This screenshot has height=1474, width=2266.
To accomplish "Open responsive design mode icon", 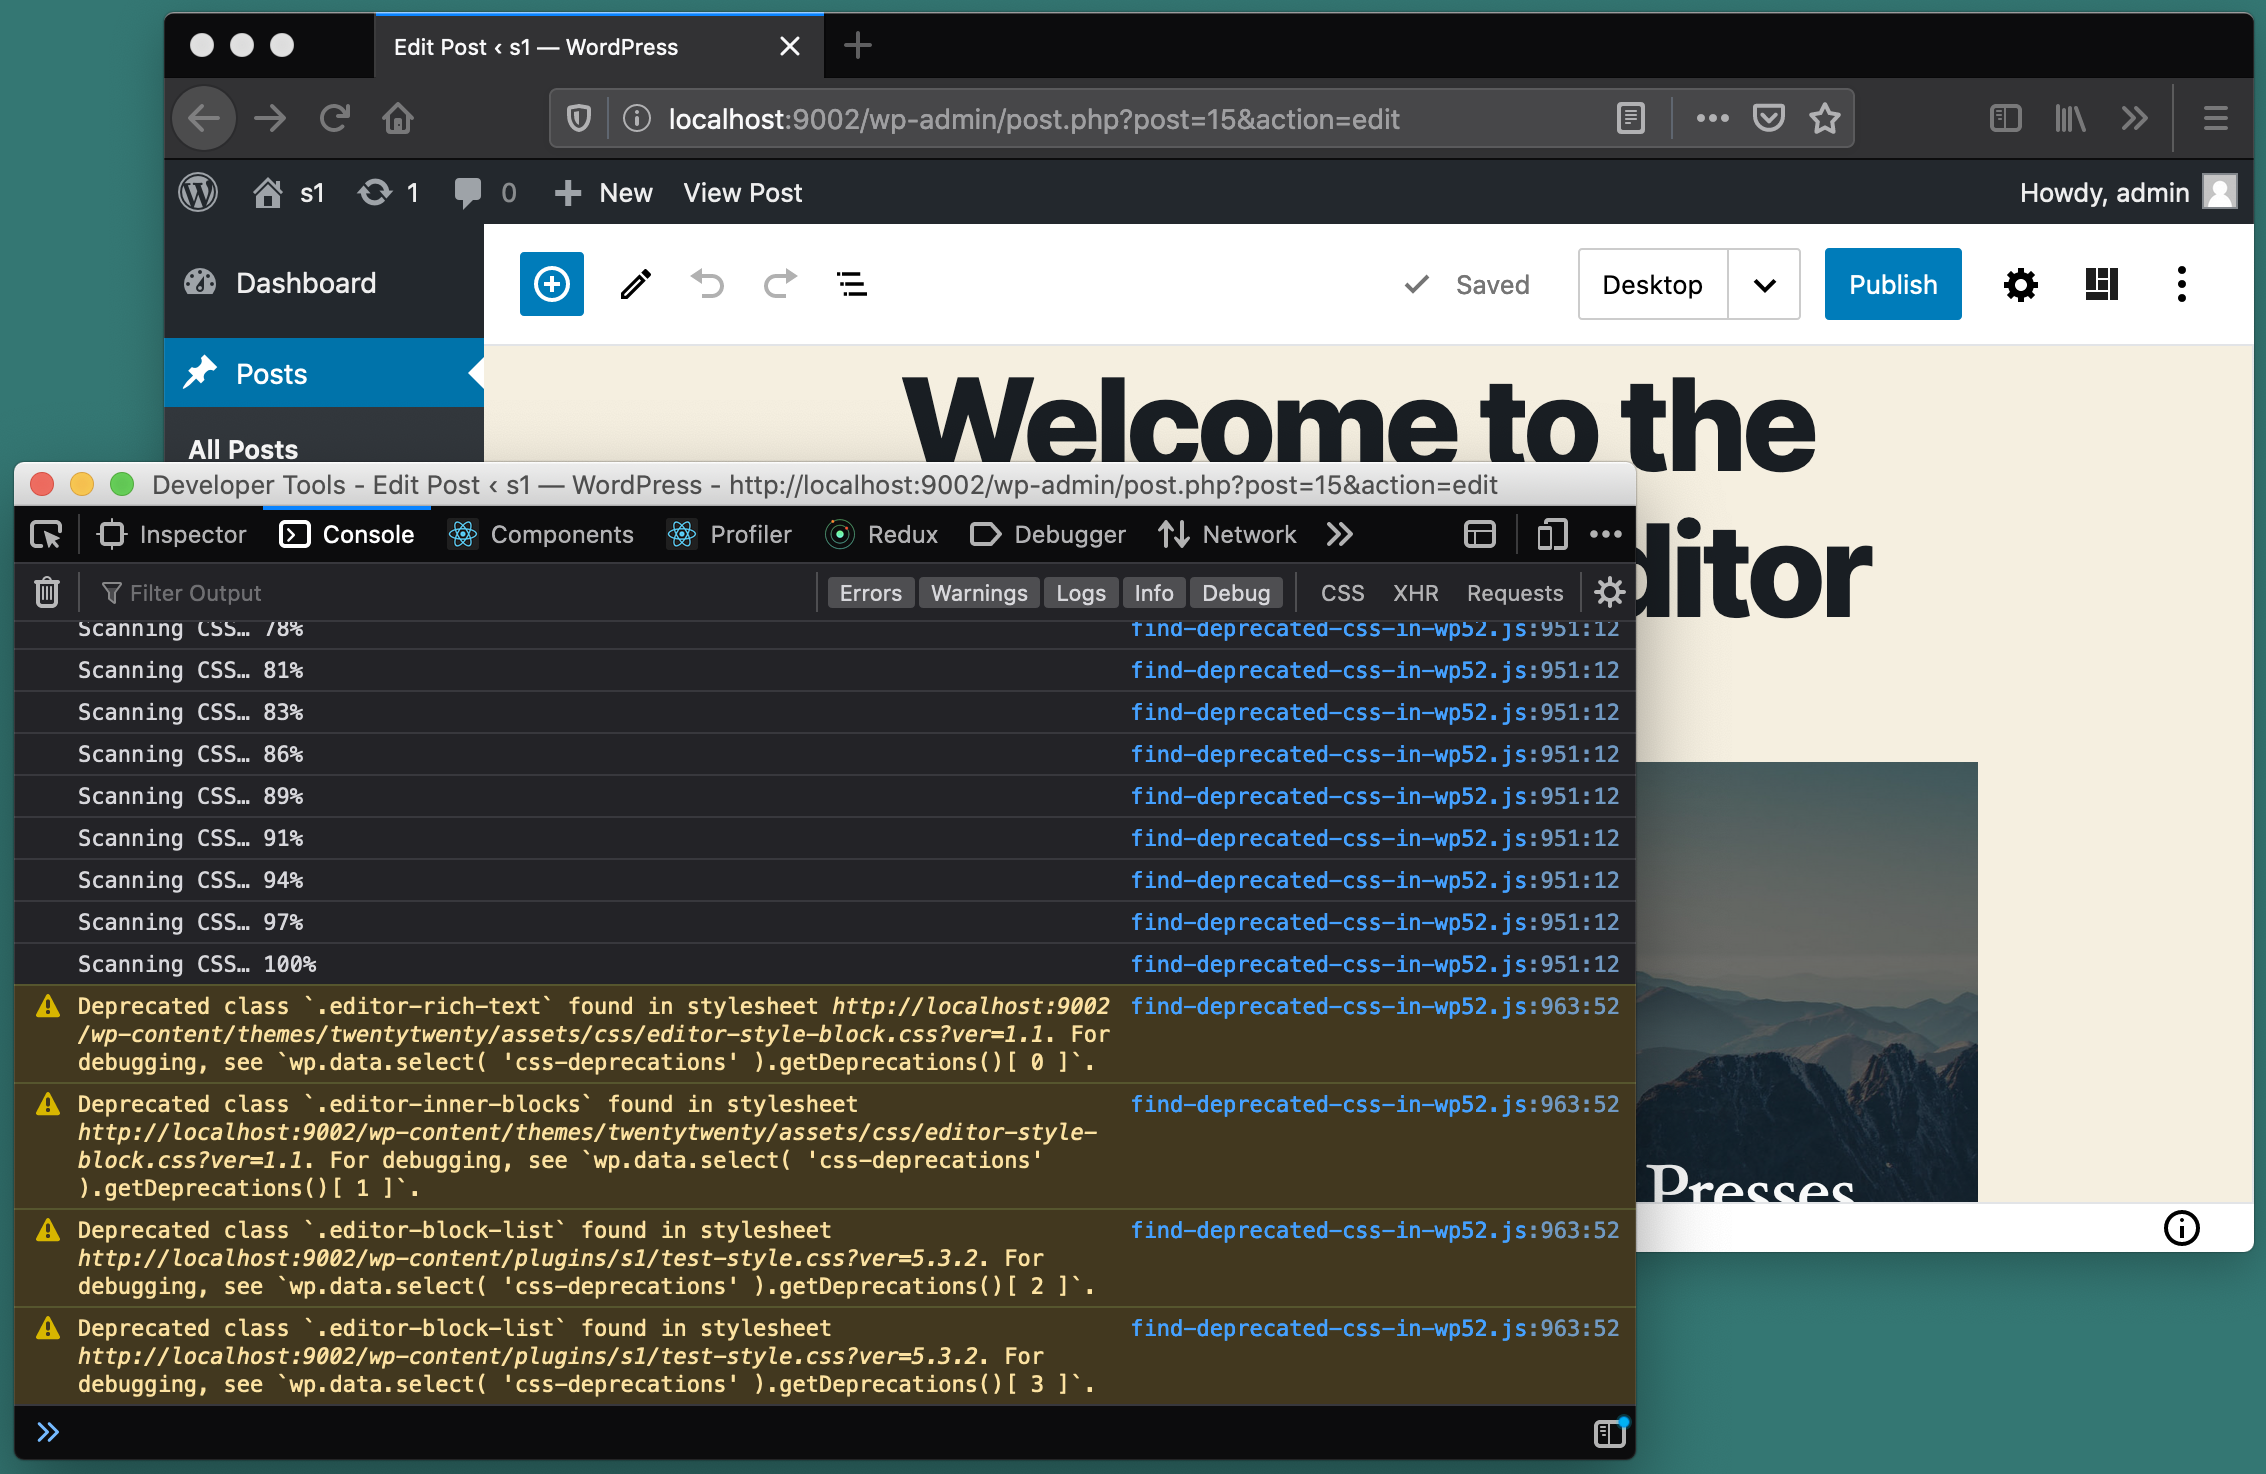I will click(1552, 535).
